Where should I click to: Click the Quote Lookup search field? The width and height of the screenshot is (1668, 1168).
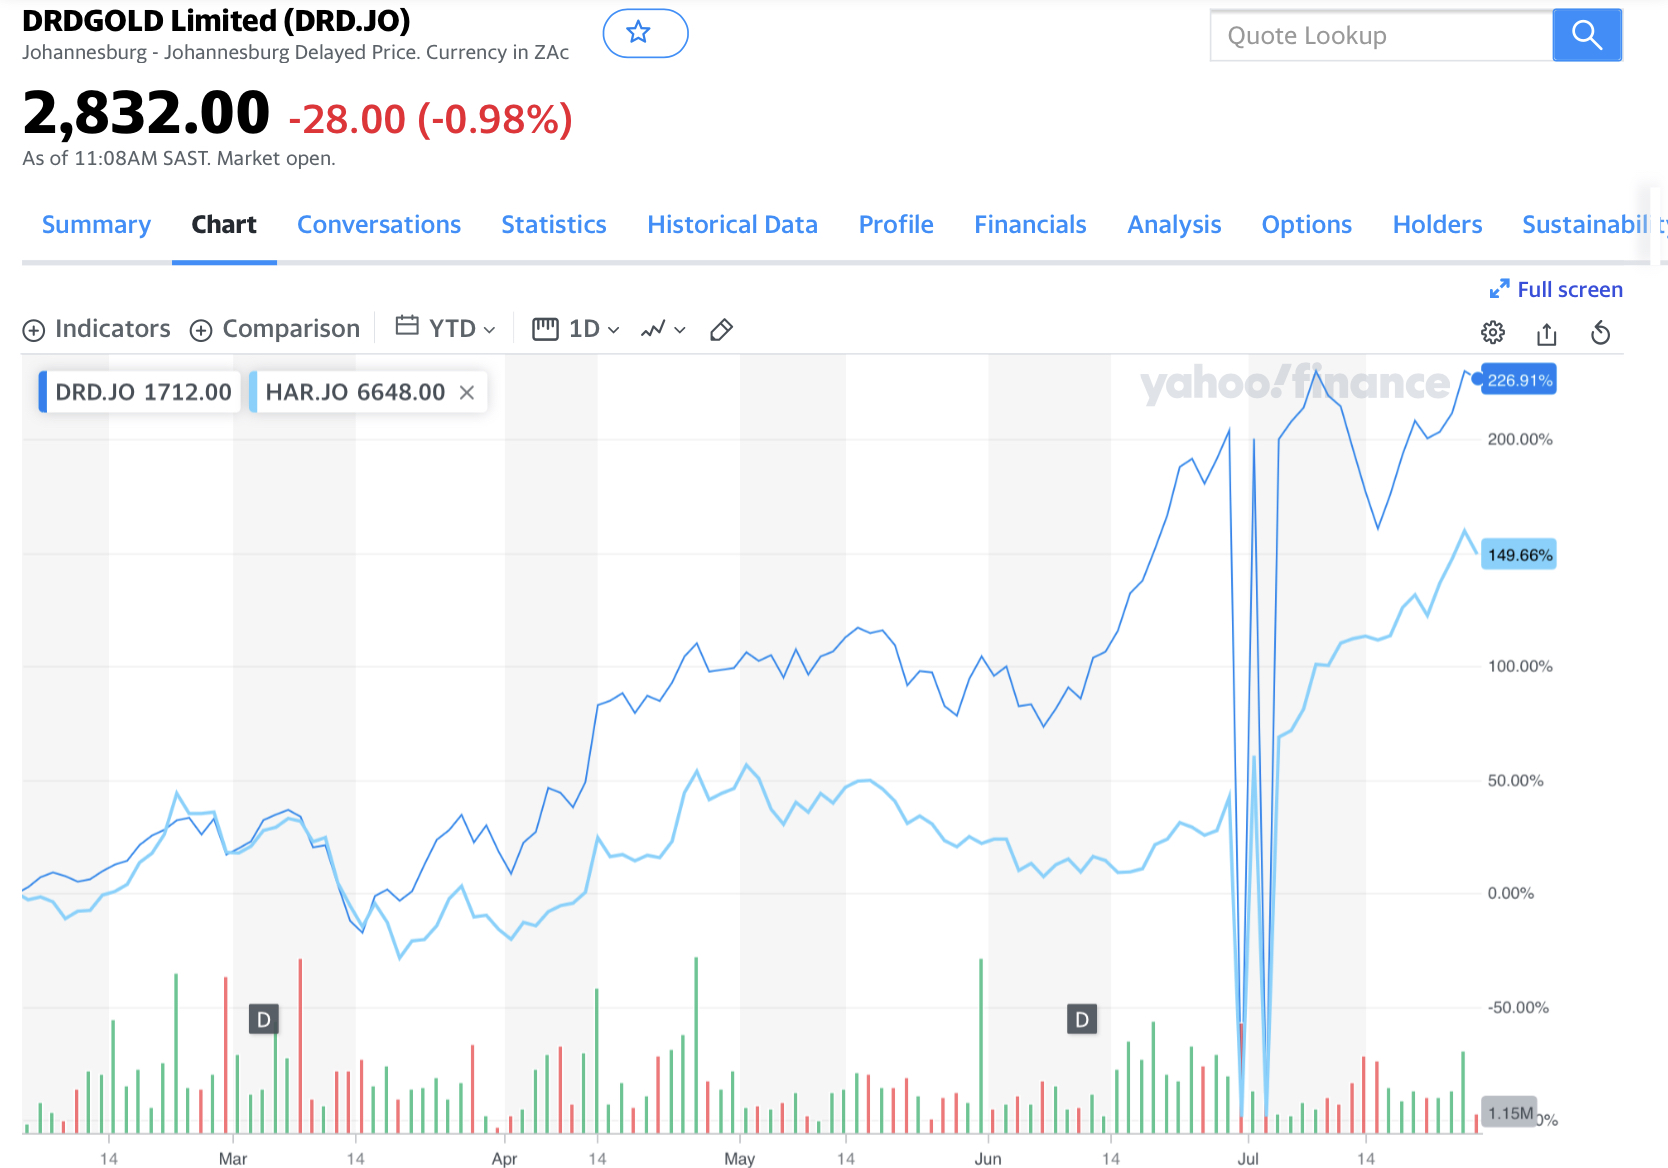(x=1380, y=36)
